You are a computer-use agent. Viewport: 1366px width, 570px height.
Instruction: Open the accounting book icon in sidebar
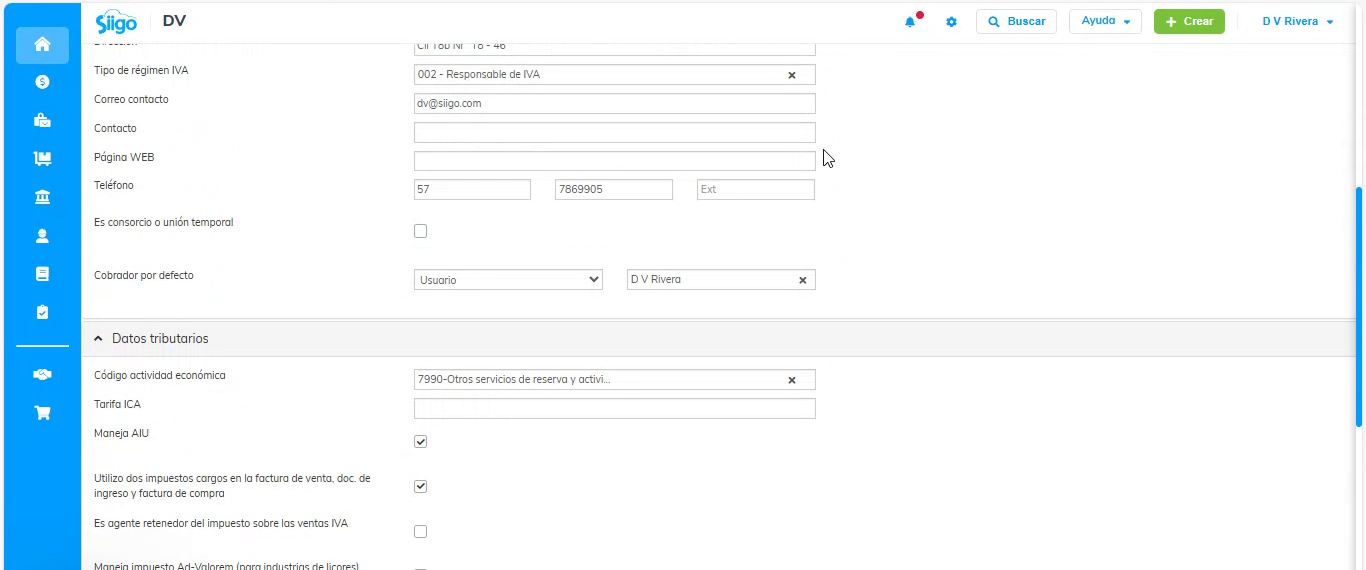(42, 274)
